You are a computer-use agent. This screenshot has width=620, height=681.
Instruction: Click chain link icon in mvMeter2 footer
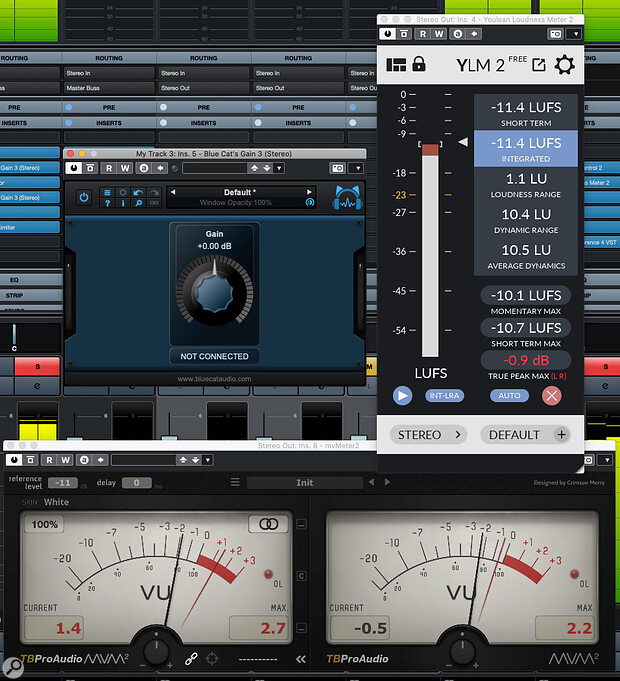coord(191,659)
